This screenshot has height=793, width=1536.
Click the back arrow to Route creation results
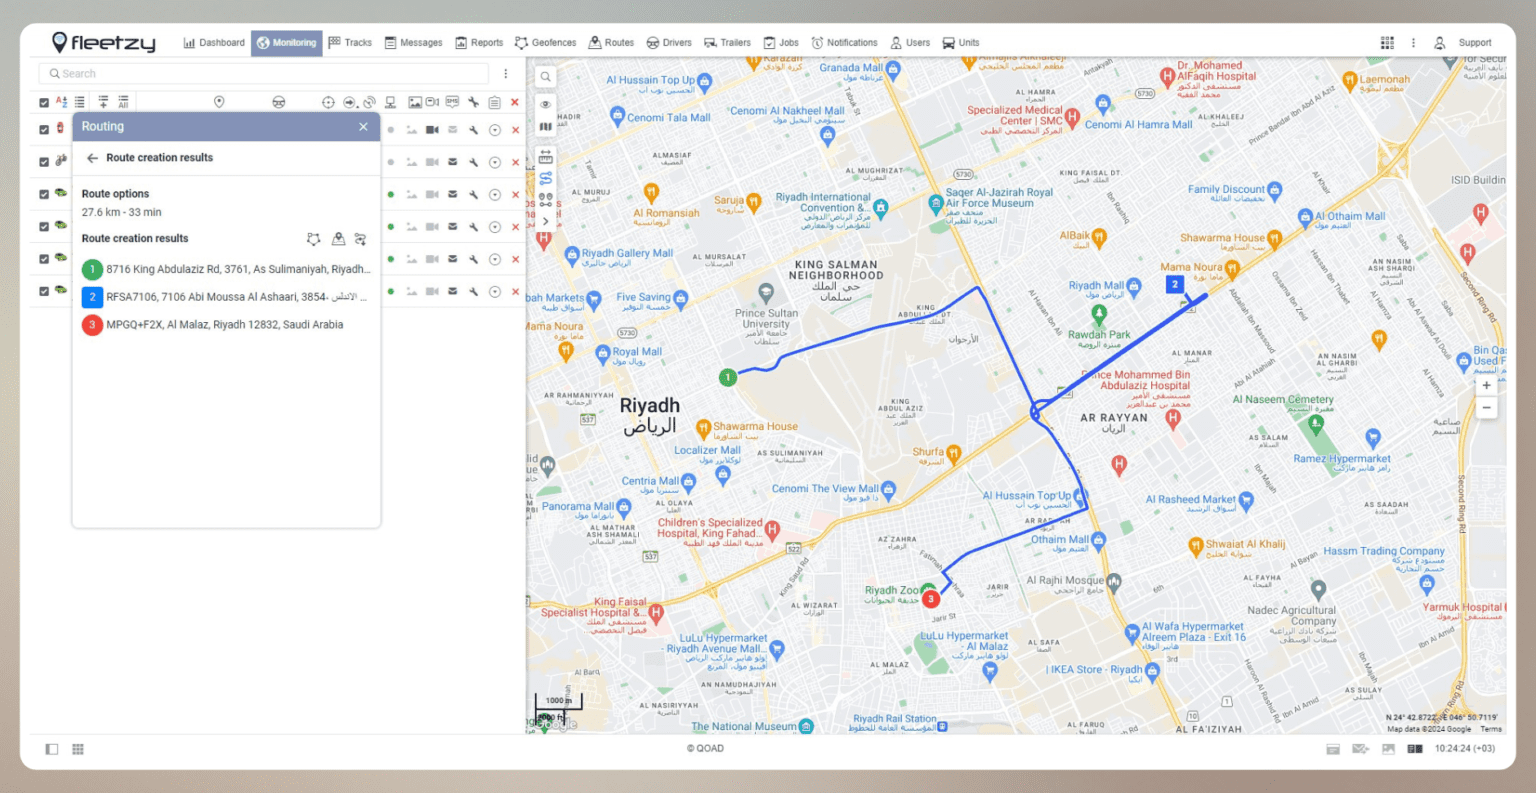(x=91, y=157)
